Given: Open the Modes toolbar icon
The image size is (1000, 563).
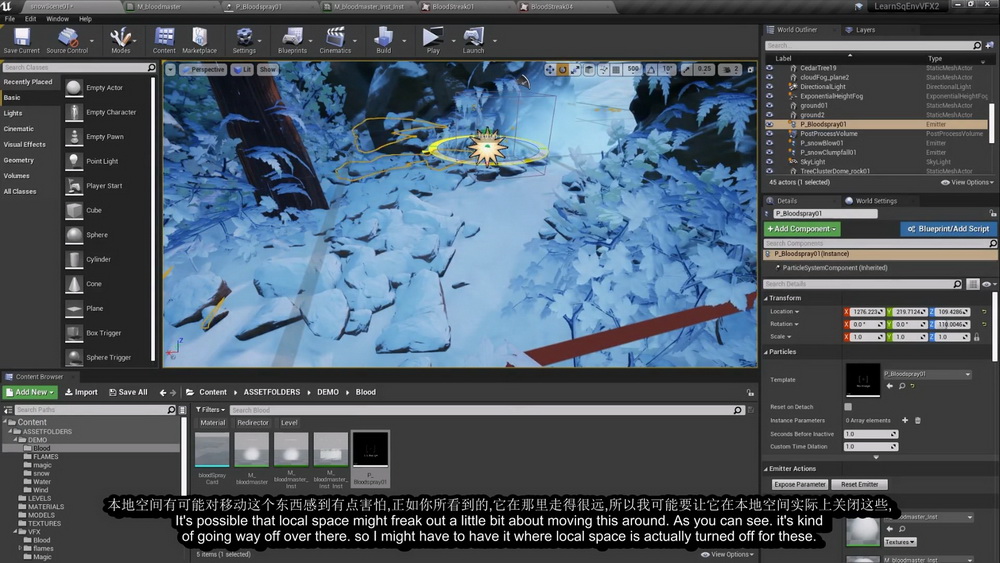Looking at the screenshot, I should tap(121, 41).
